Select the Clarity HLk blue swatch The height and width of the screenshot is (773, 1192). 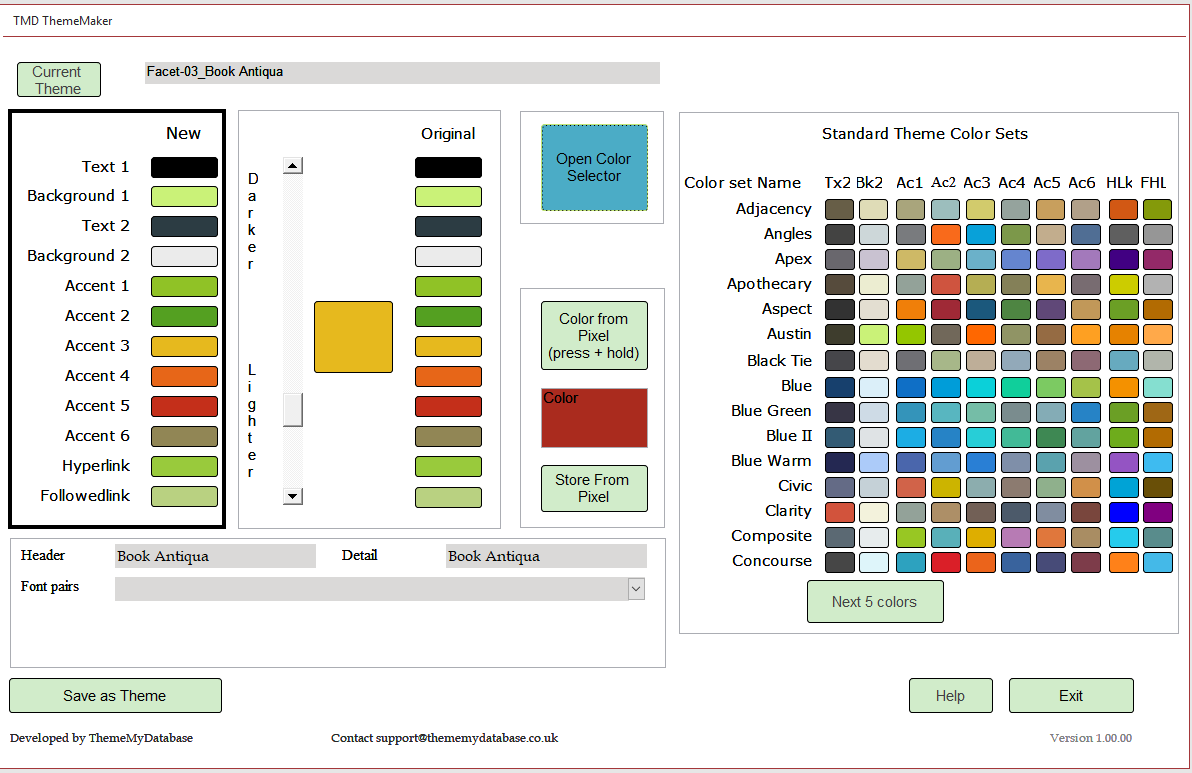[x=1123, y=511]
